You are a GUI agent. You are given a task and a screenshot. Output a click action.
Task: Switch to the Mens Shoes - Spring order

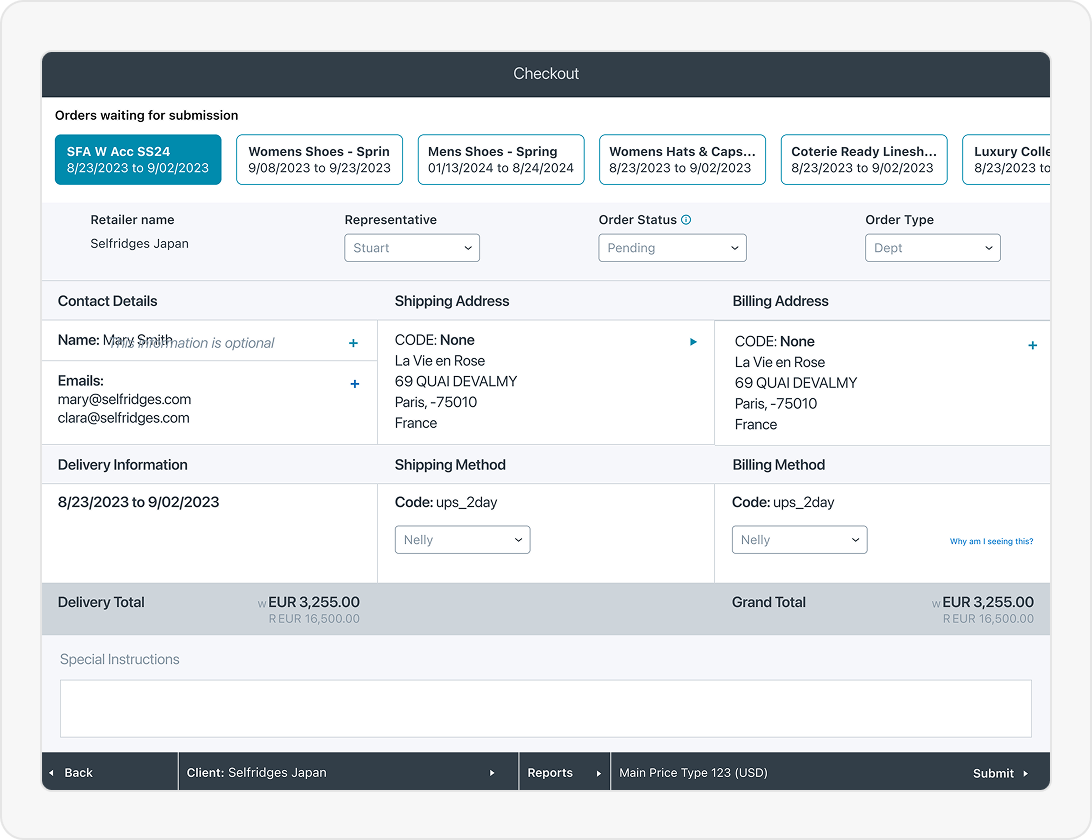point(501,160)
